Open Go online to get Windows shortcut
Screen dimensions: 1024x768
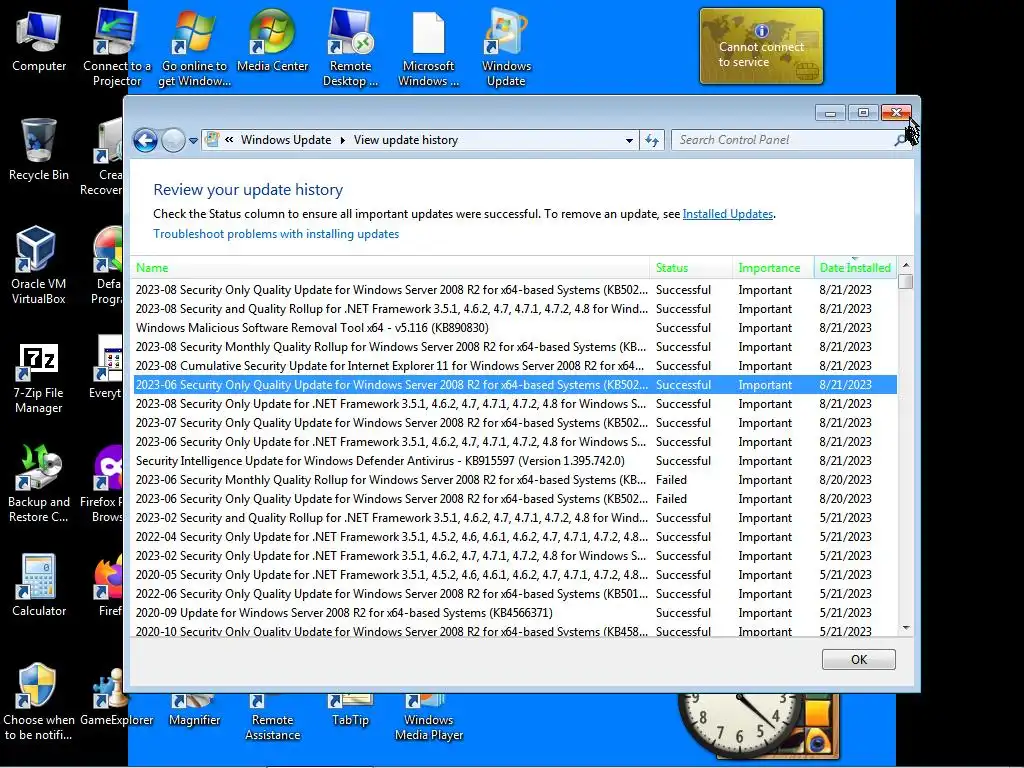[194, 46]
